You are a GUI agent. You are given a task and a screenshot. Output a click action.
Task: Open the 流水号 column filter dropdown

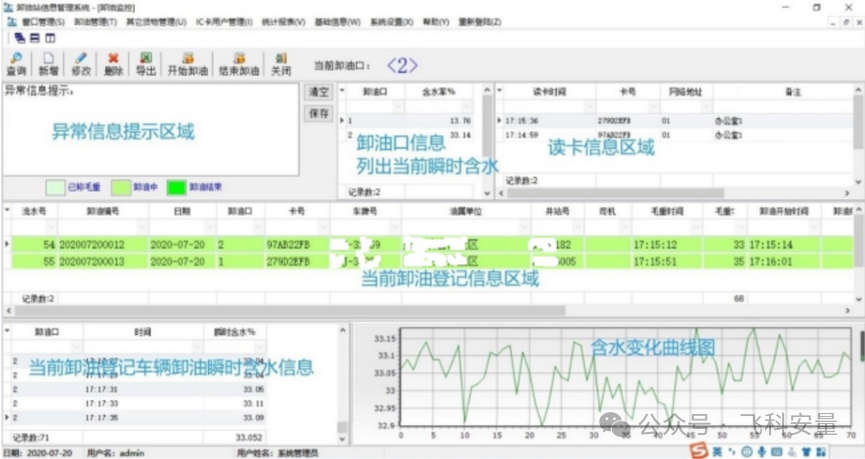[x=51, y=227]
